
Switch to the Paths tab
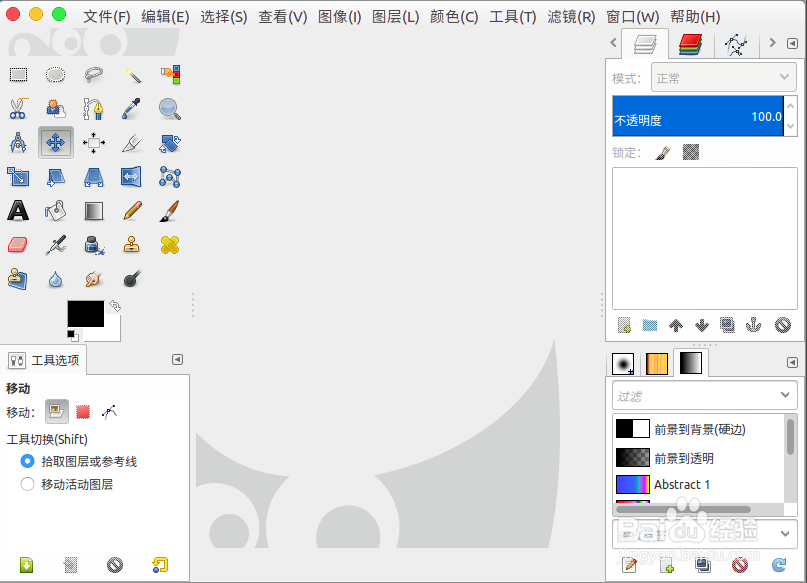point(736,45)
